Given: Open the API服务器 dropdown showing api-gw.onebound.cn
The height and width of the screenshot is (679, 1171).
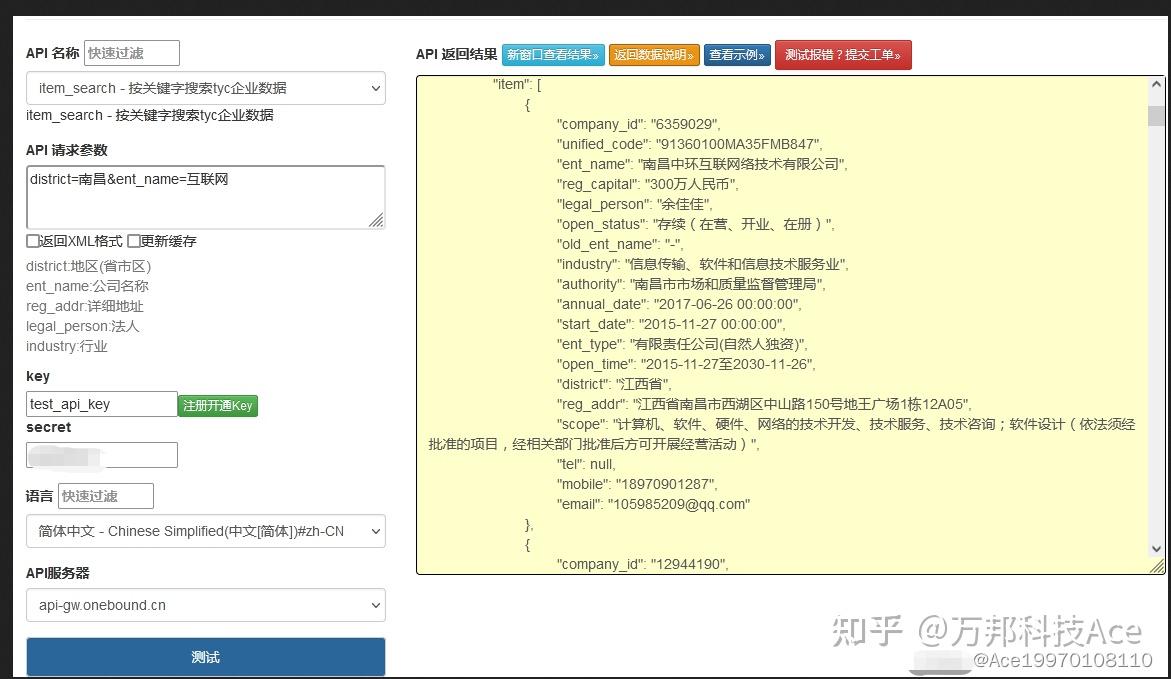Looking at the screenshot, I should click(205, 605).
